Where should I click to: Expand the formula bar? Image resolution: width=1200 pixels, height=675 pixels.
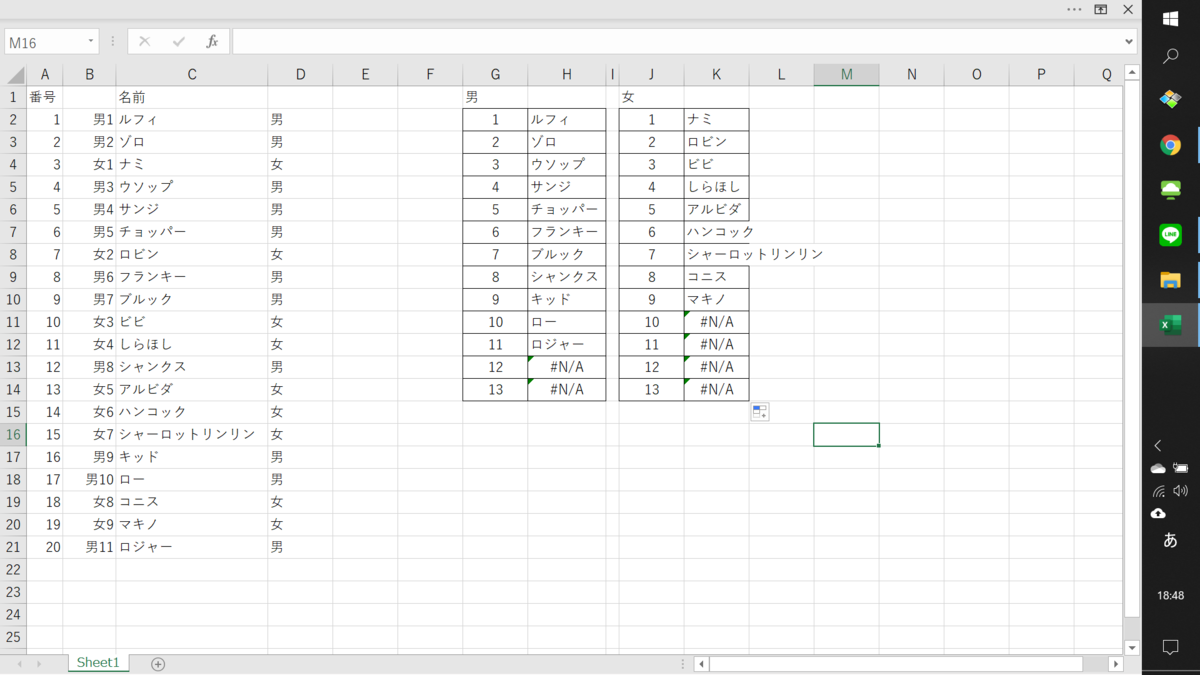[1129, 42]
